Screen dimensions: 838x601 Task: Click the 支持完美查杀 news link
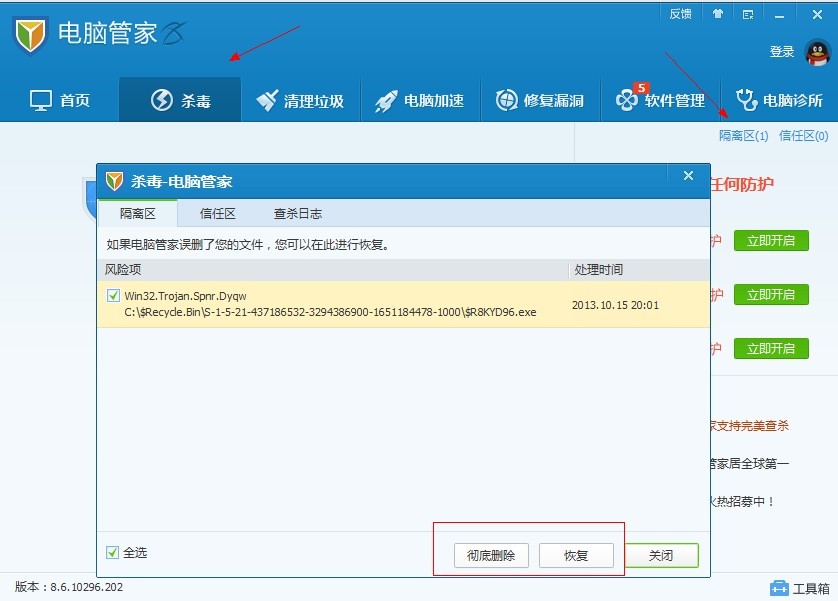(749, 426)
